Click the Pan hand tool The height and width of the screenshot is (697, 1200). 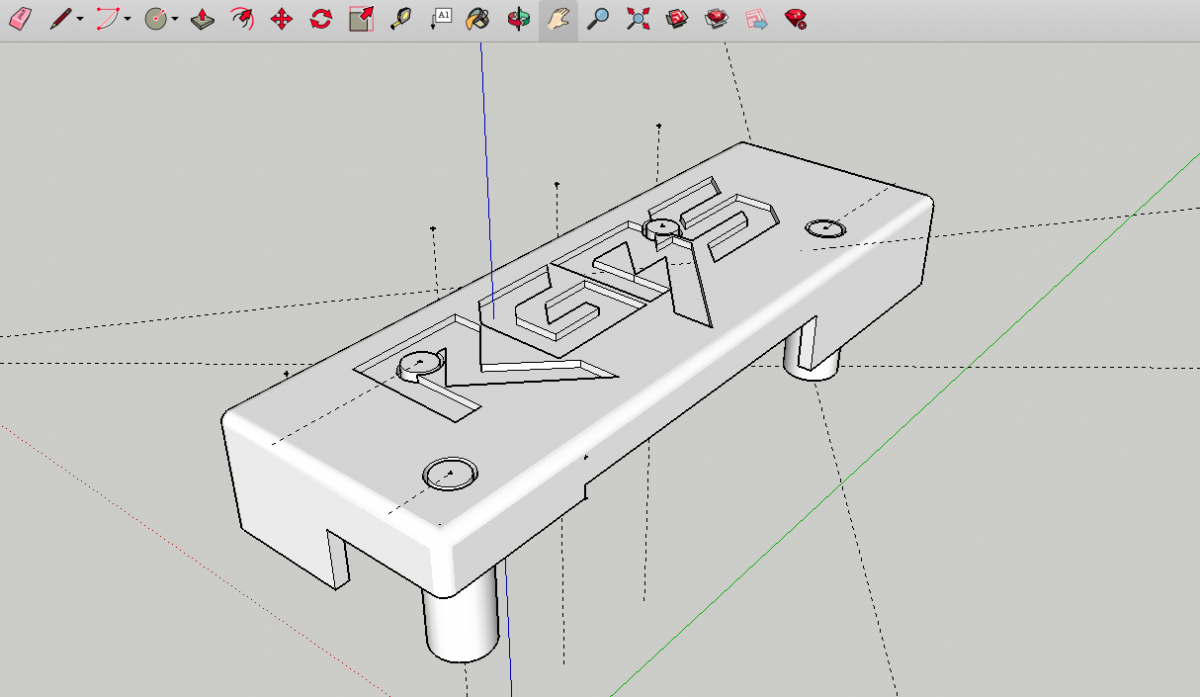558,18
